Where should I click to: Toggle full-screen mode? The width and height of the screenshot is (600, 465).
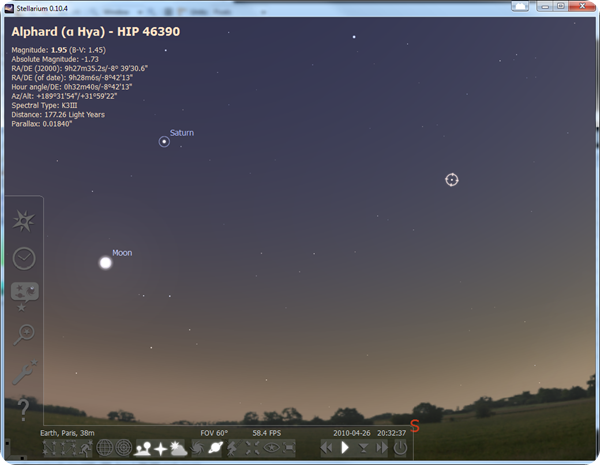[289, 447]
